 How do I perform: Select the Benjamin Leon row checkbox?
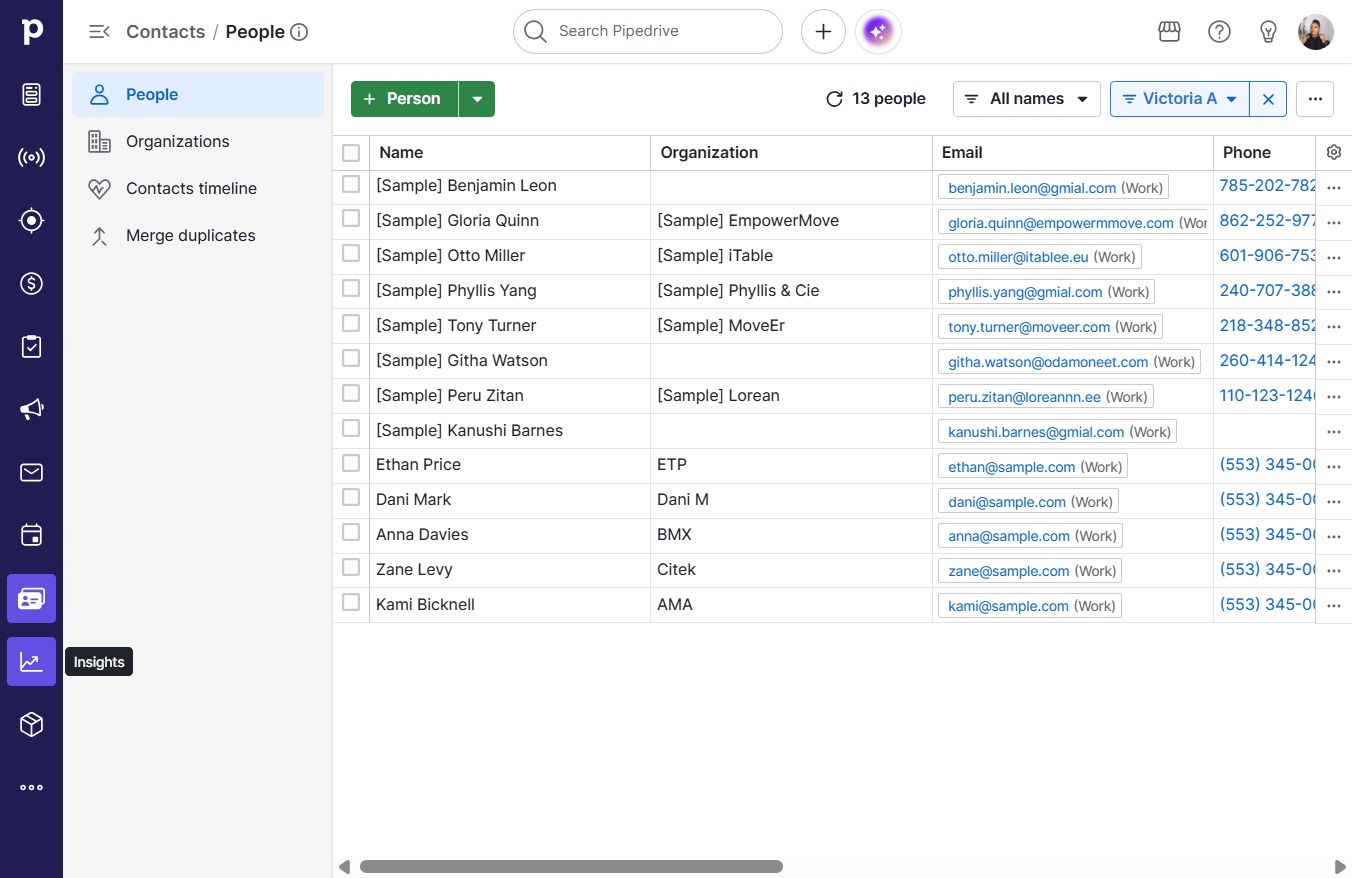(x=351, y=184)
